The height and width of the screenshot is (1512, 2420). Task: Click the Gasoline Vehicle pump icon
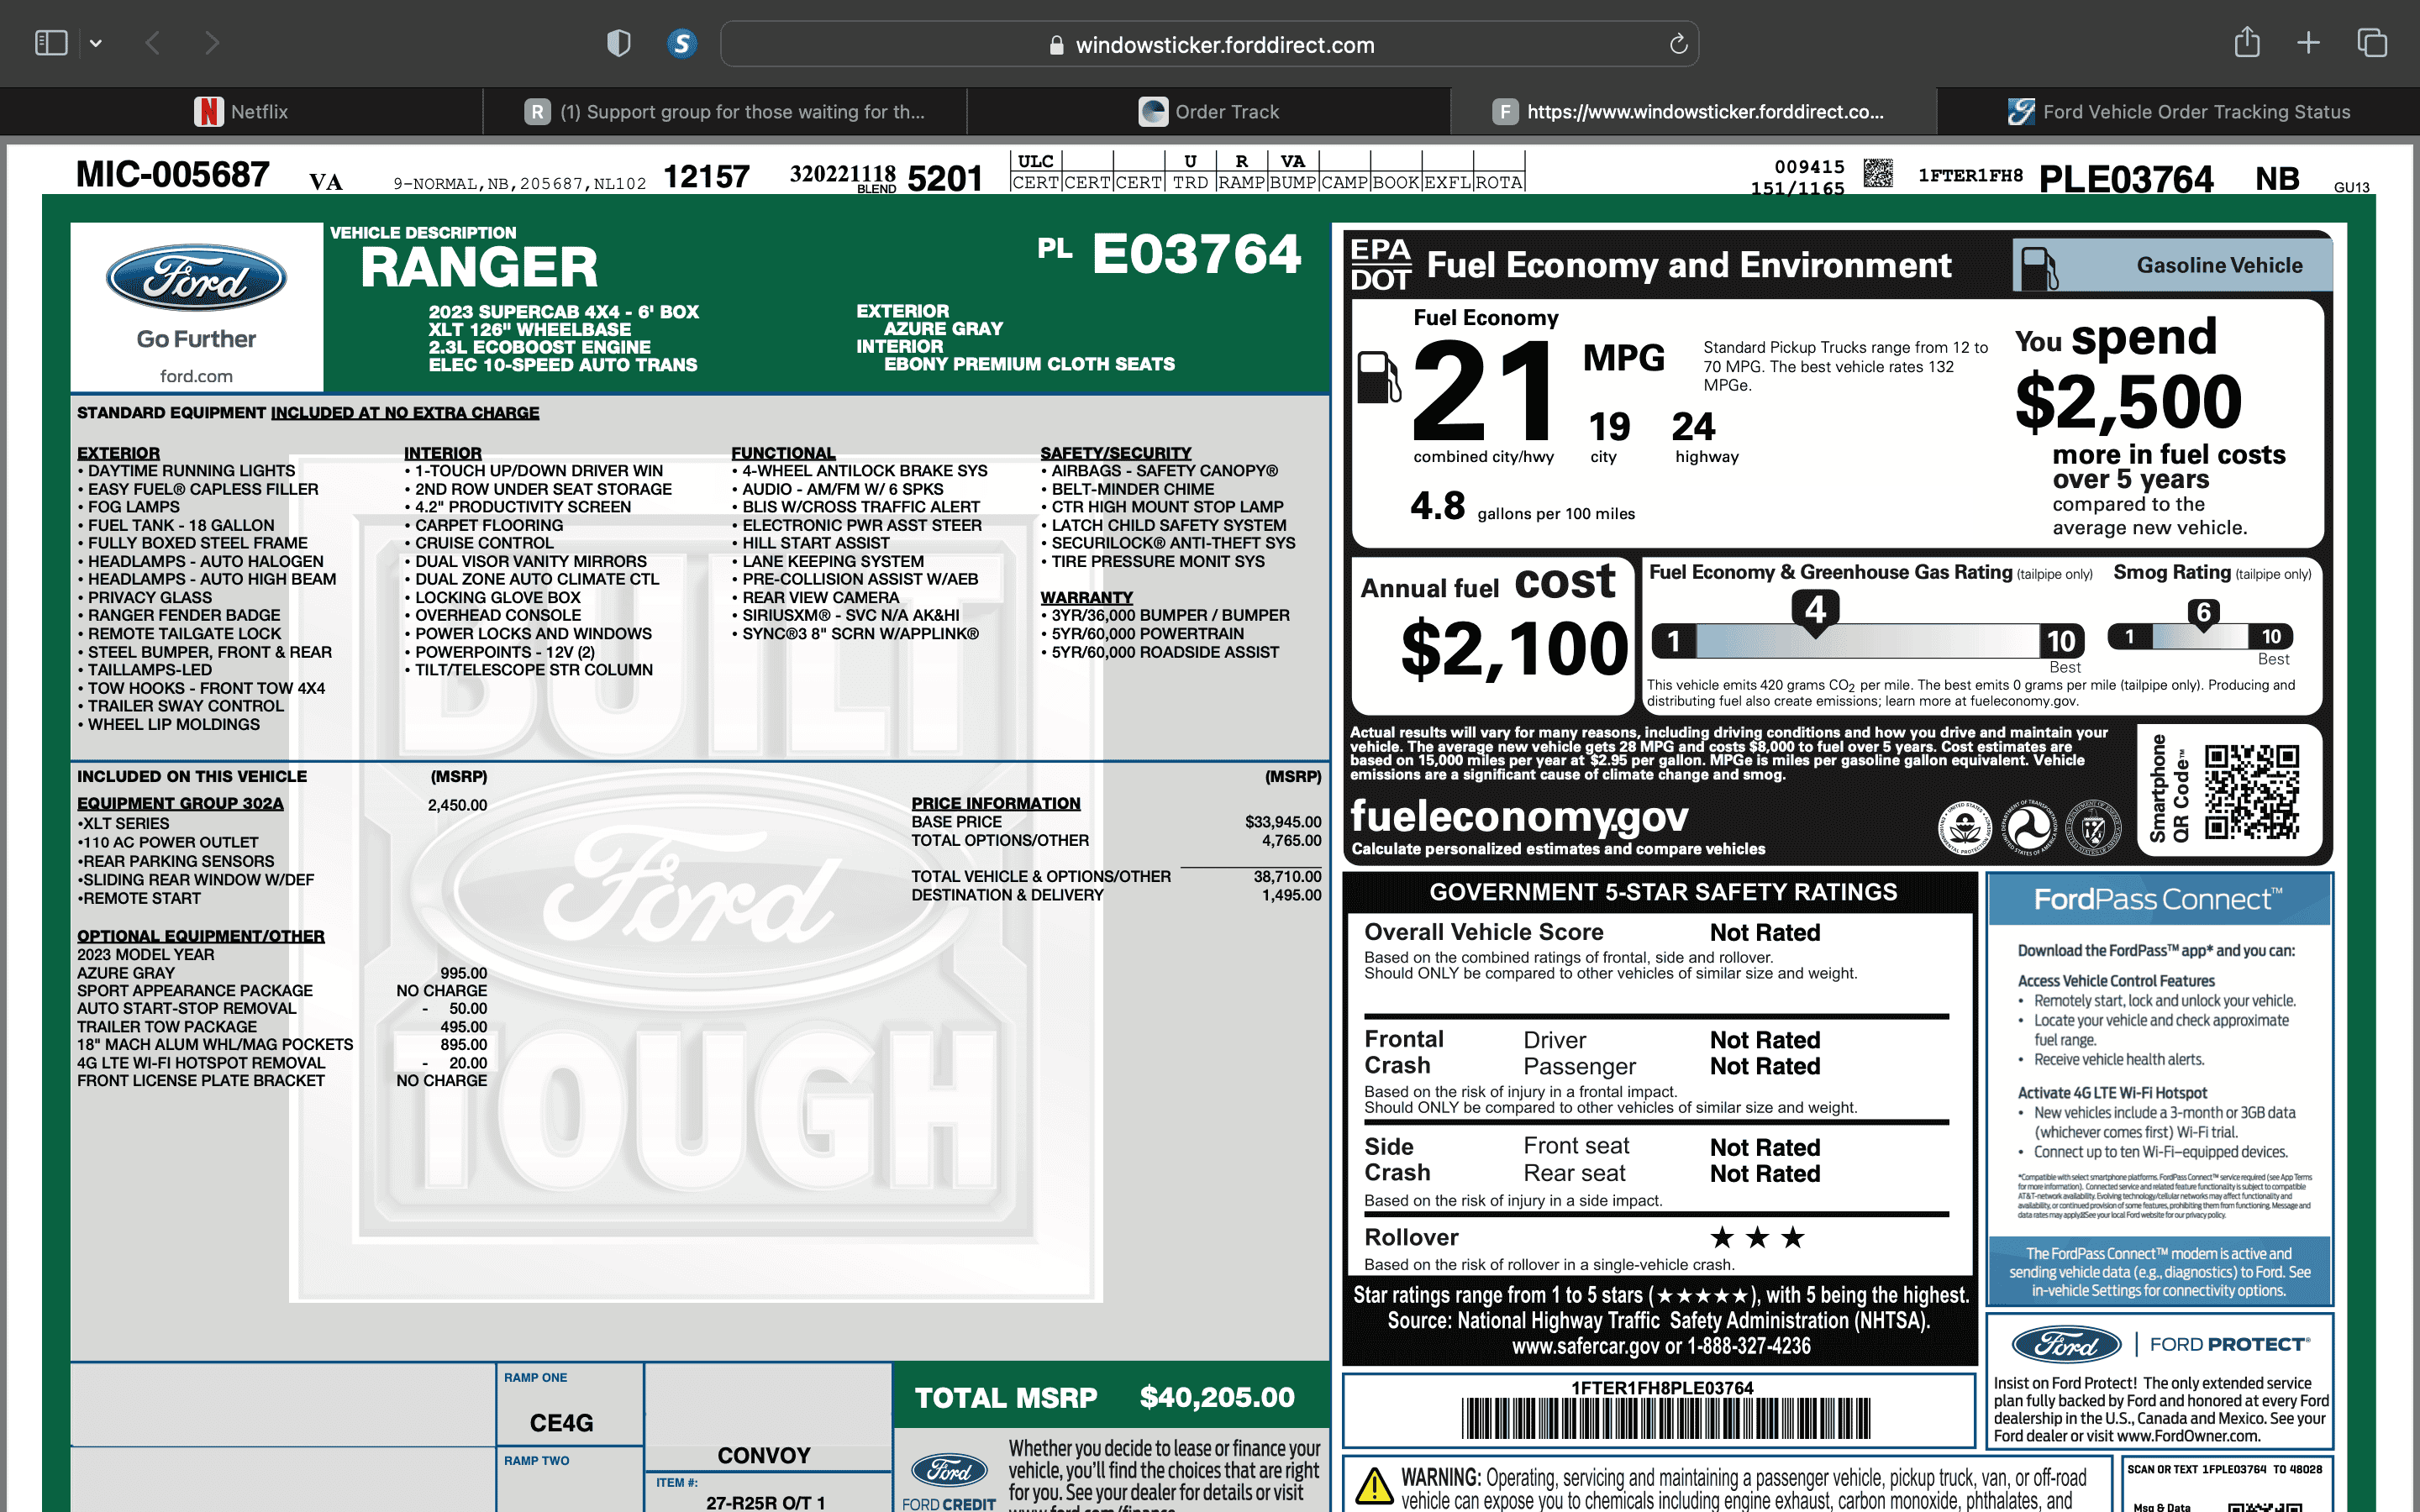point(2039,267)
